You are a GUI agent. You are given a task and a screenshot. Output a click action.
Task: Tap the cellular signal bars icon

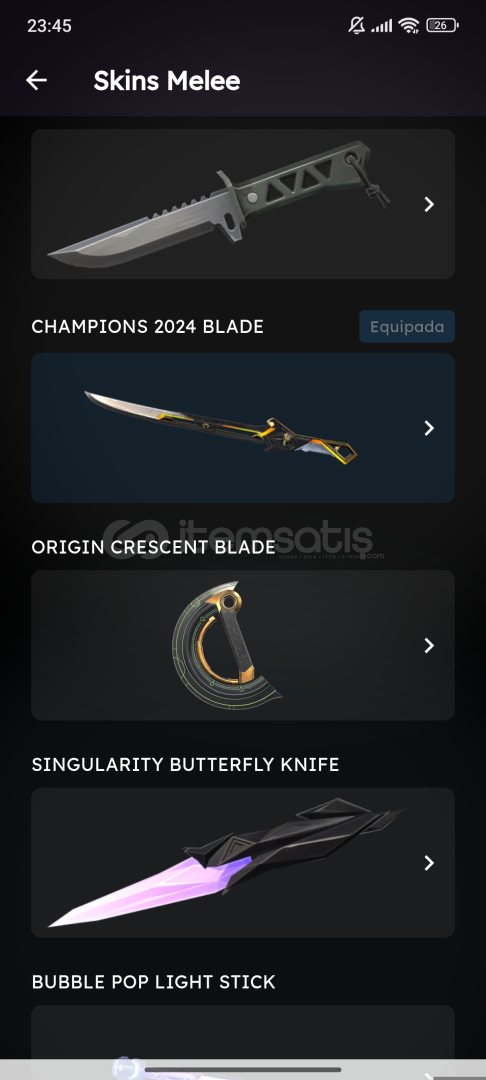[x=381, y=26]
